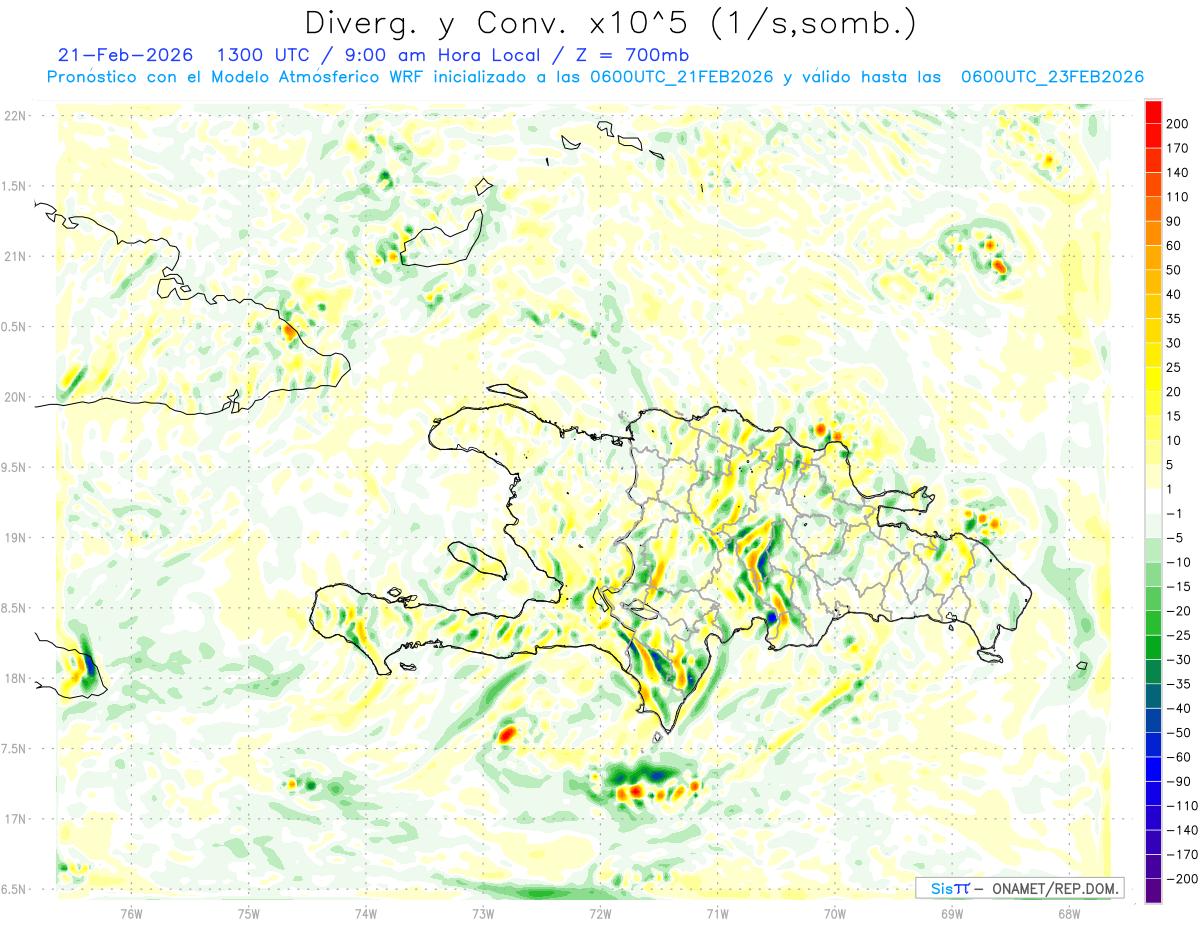The image size is (1200, 927).
Task: Click the '22N' latitude label
Action: [15, 116]
